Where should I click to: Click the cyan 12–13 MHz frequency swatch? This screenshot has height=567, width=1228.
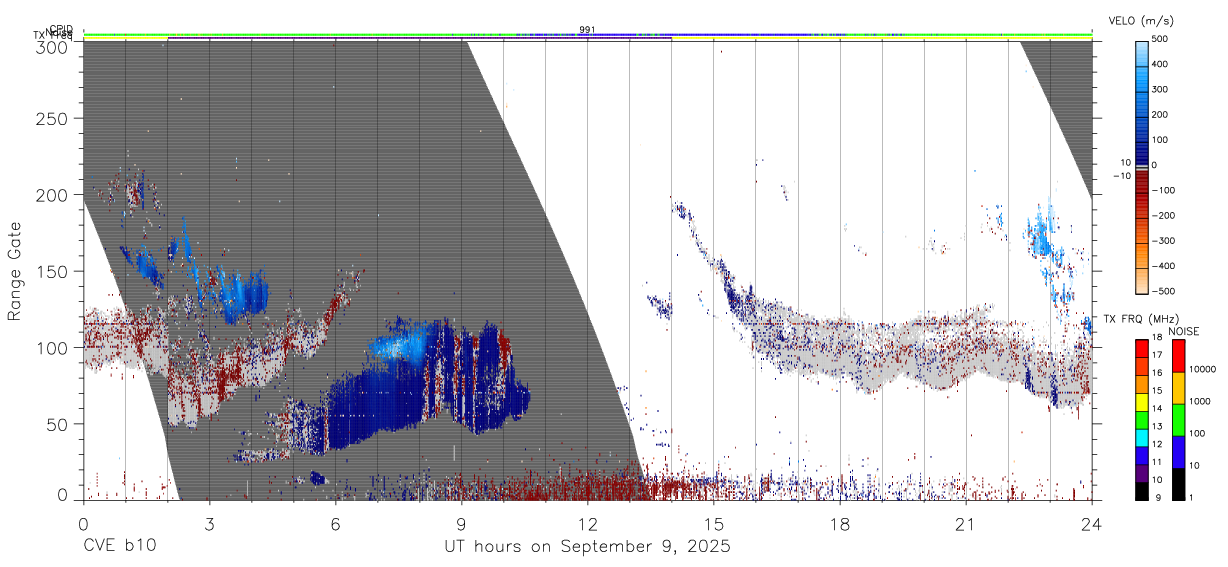tap(1142, 438)
